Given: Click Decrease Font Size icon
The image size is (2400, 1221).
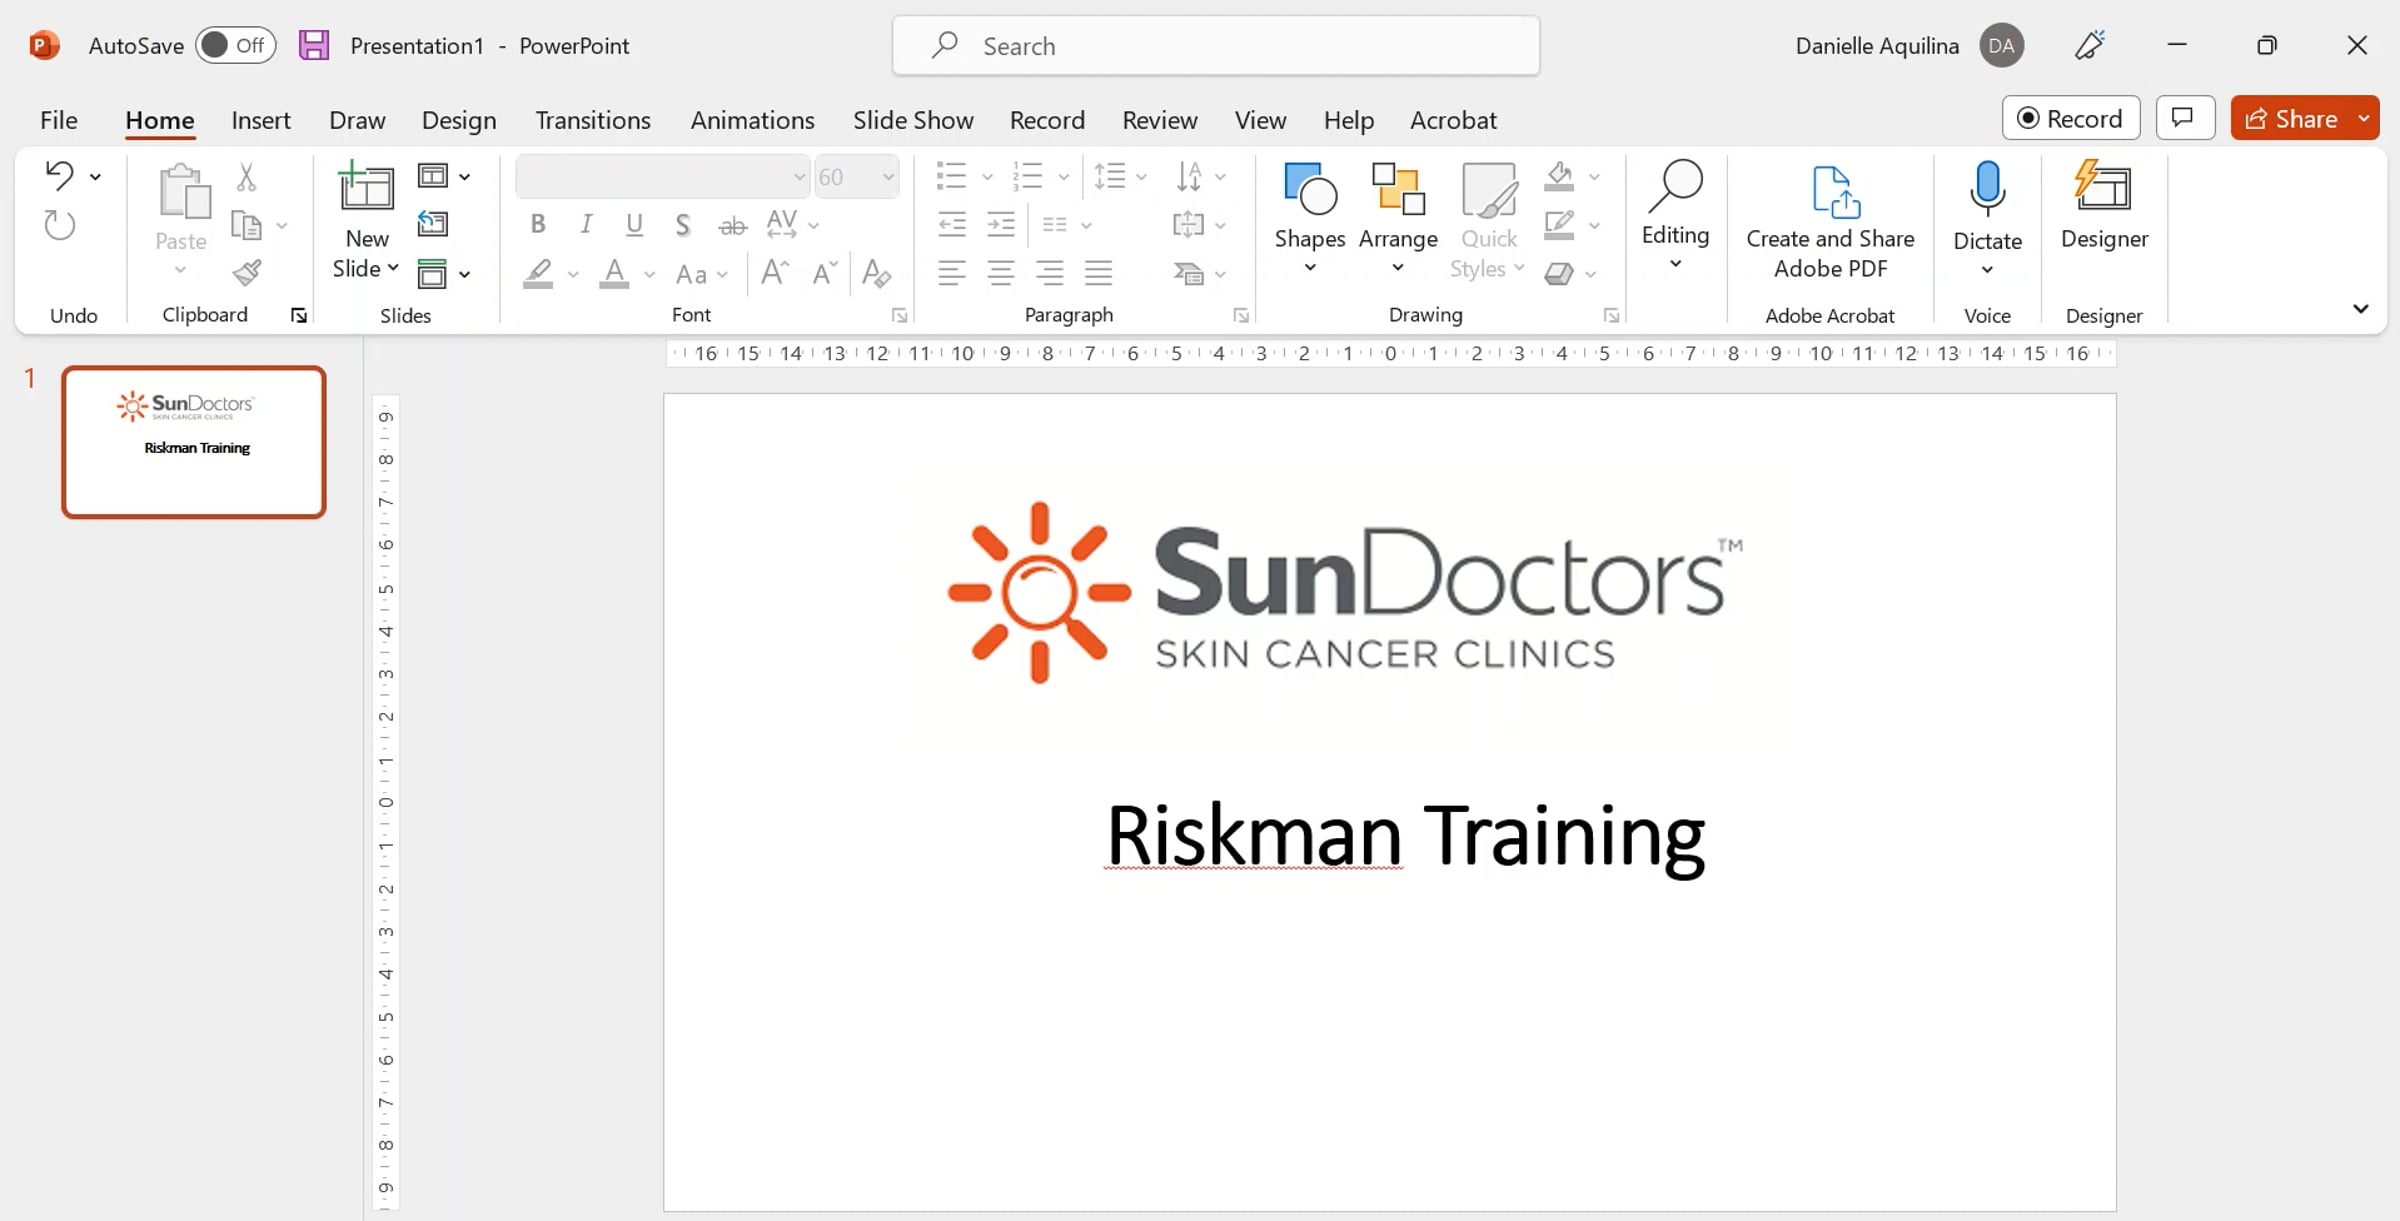Looking at the screenshot, I should 824,273.
